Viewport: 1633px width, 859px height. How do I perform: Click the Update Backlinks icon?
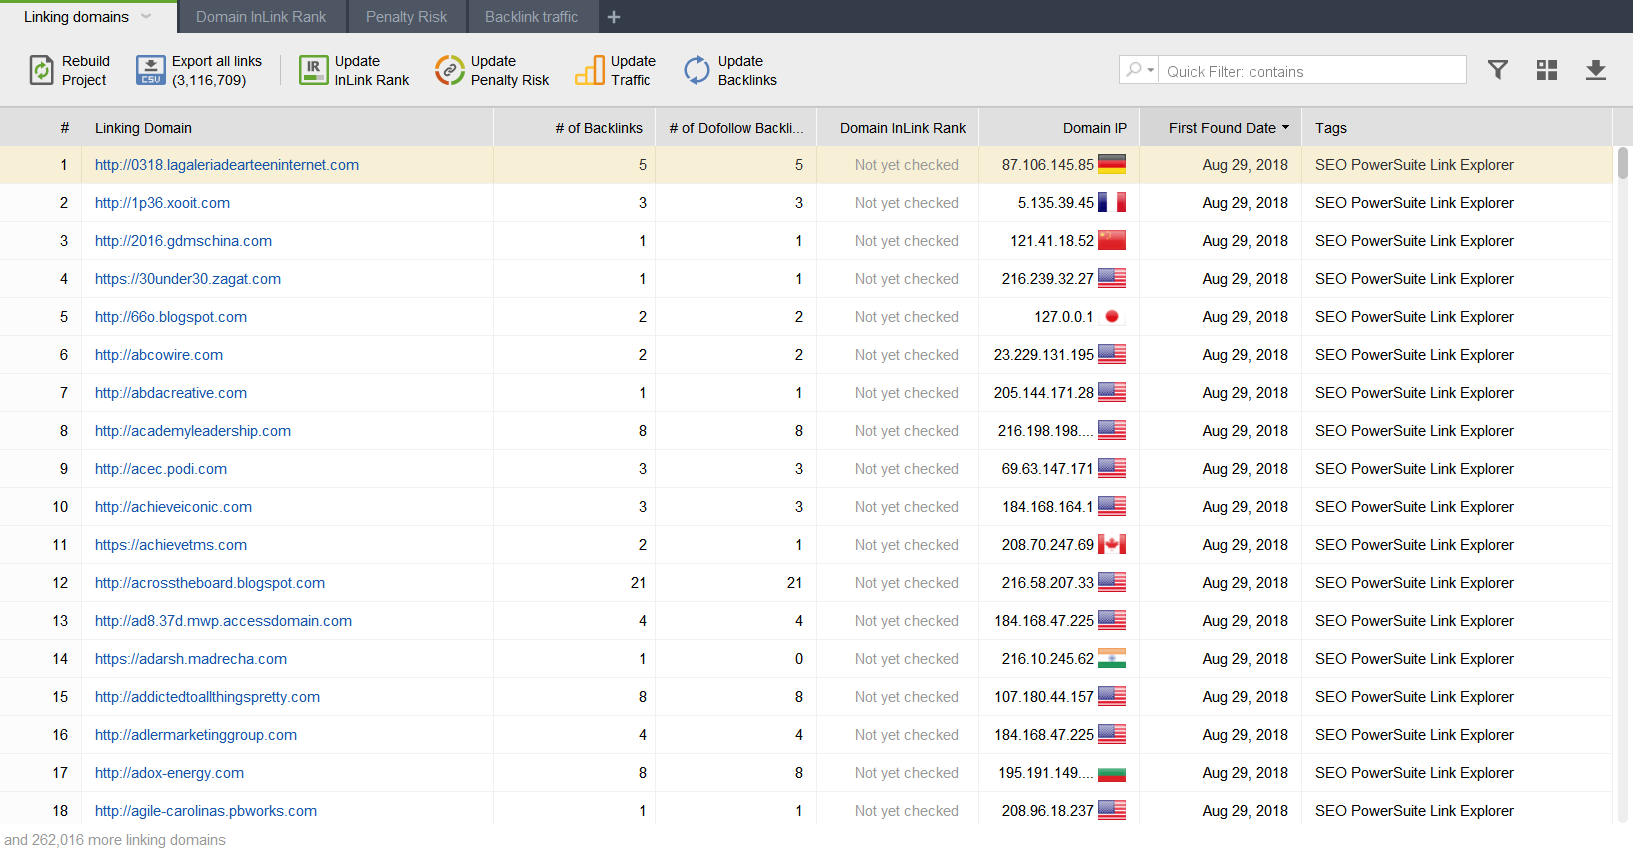(697, 70)
